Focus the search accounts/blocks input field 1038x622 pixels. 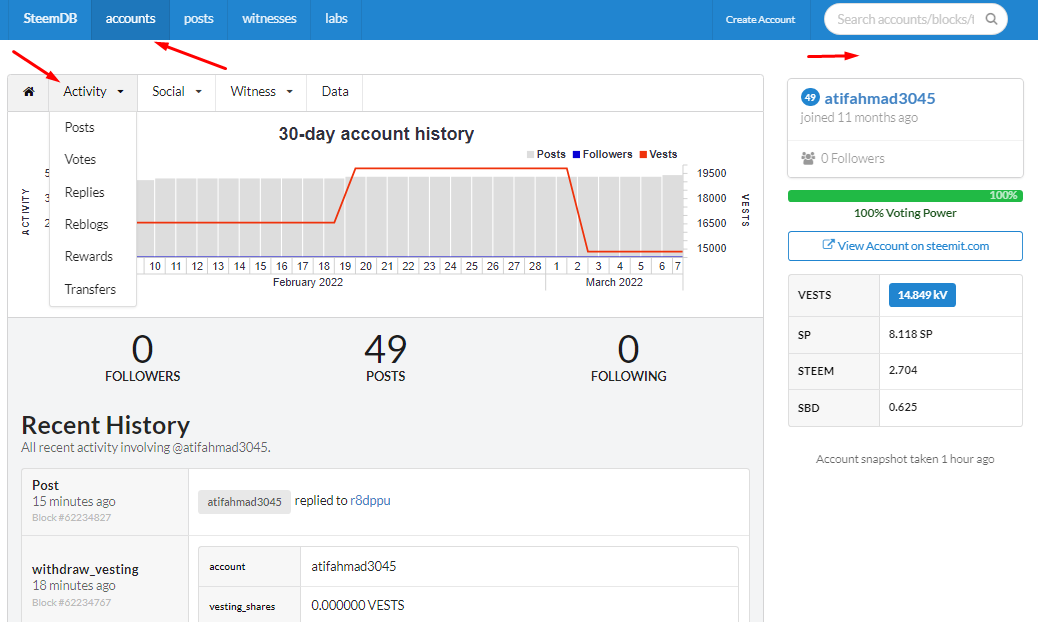[x=906, y=19]
